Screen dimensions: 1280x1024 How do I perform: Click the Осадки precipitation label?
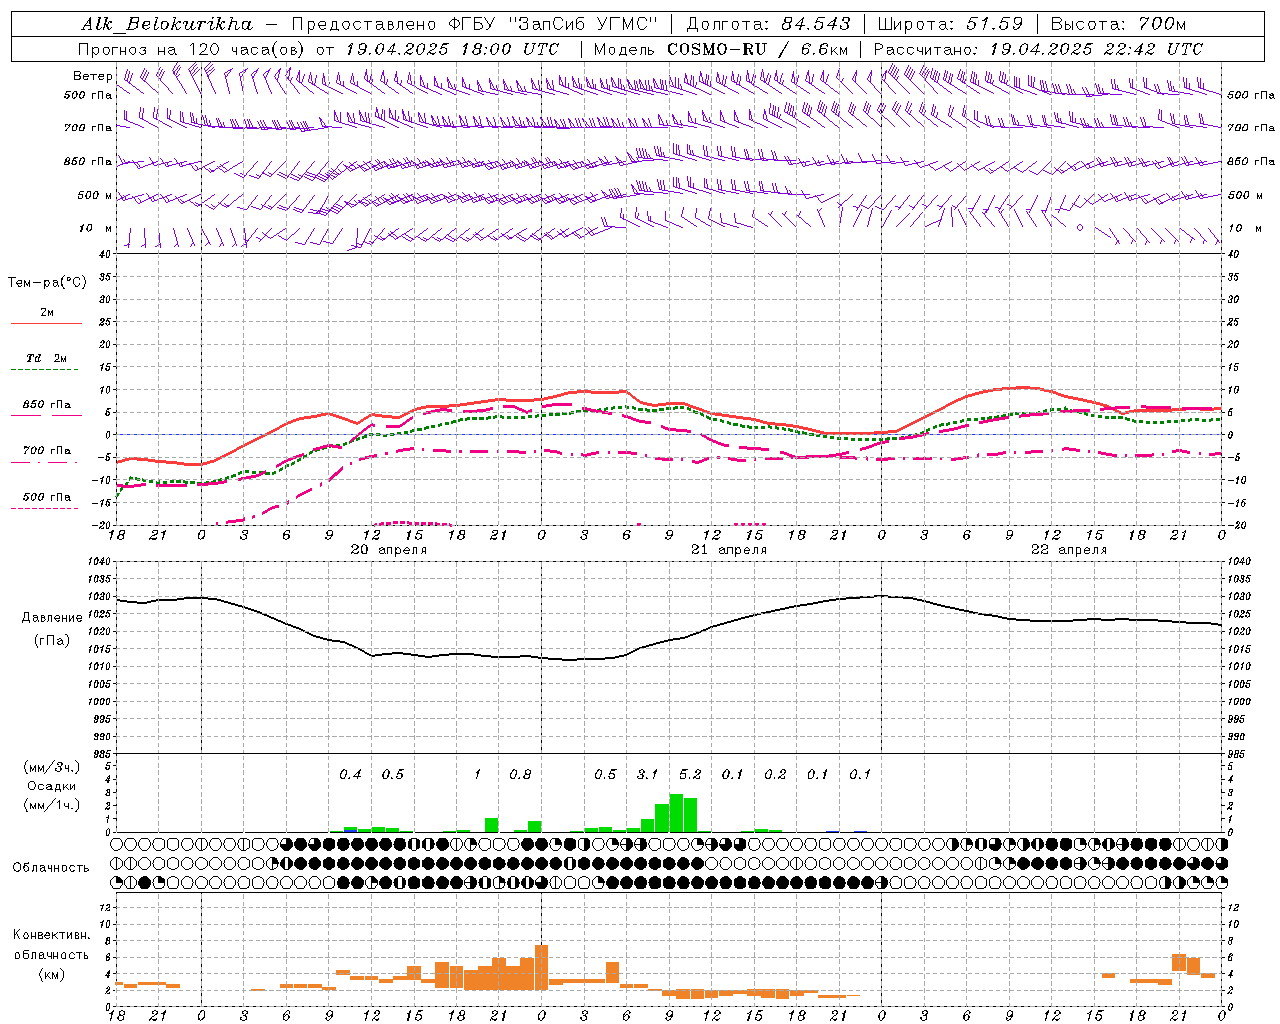coord(51,786)
